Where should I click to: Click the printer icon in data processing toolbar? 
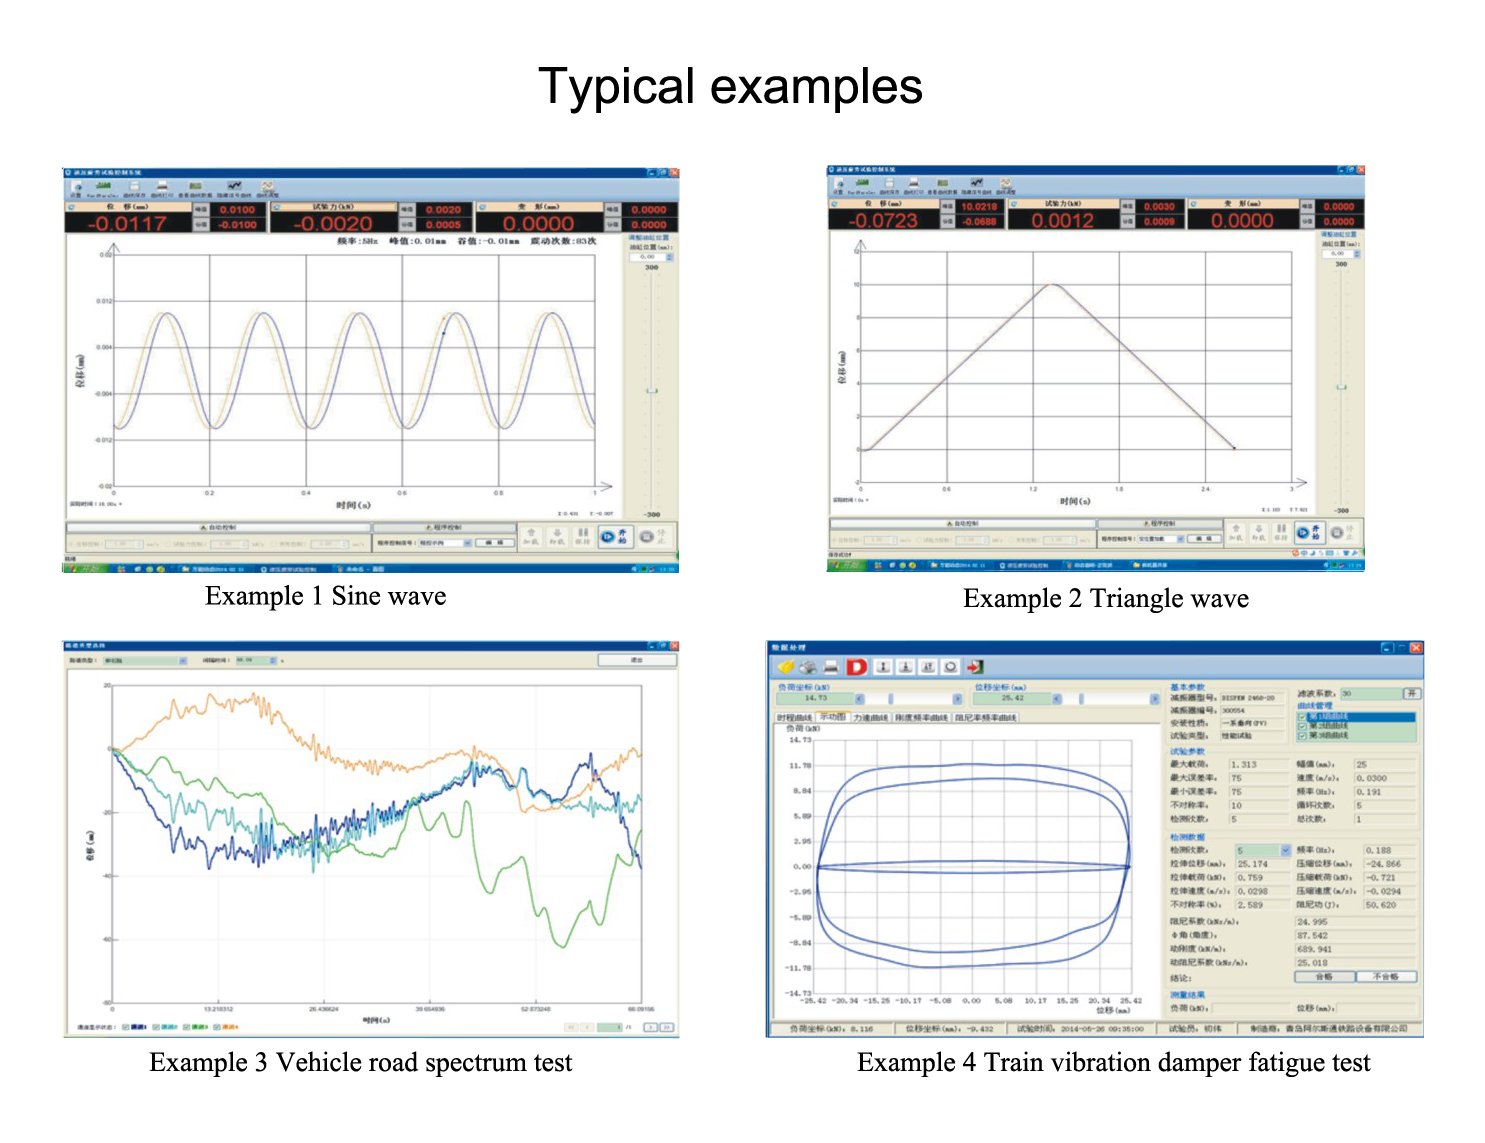pos(831,667)
